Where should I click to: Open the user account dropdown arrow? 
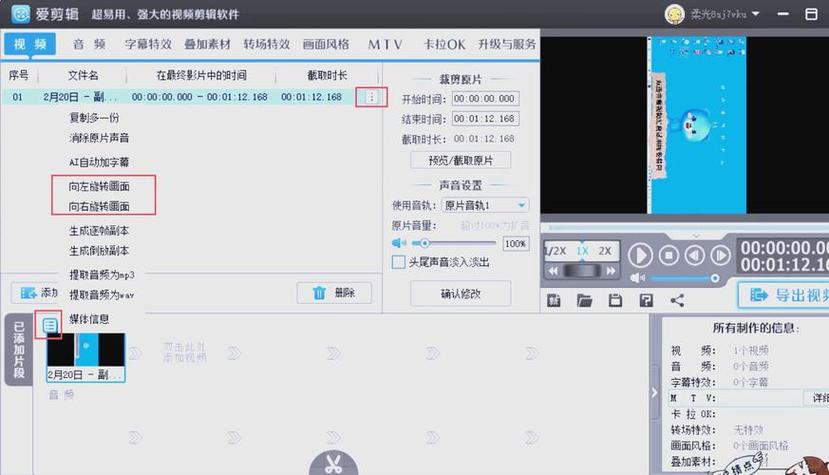click(756, 14)
